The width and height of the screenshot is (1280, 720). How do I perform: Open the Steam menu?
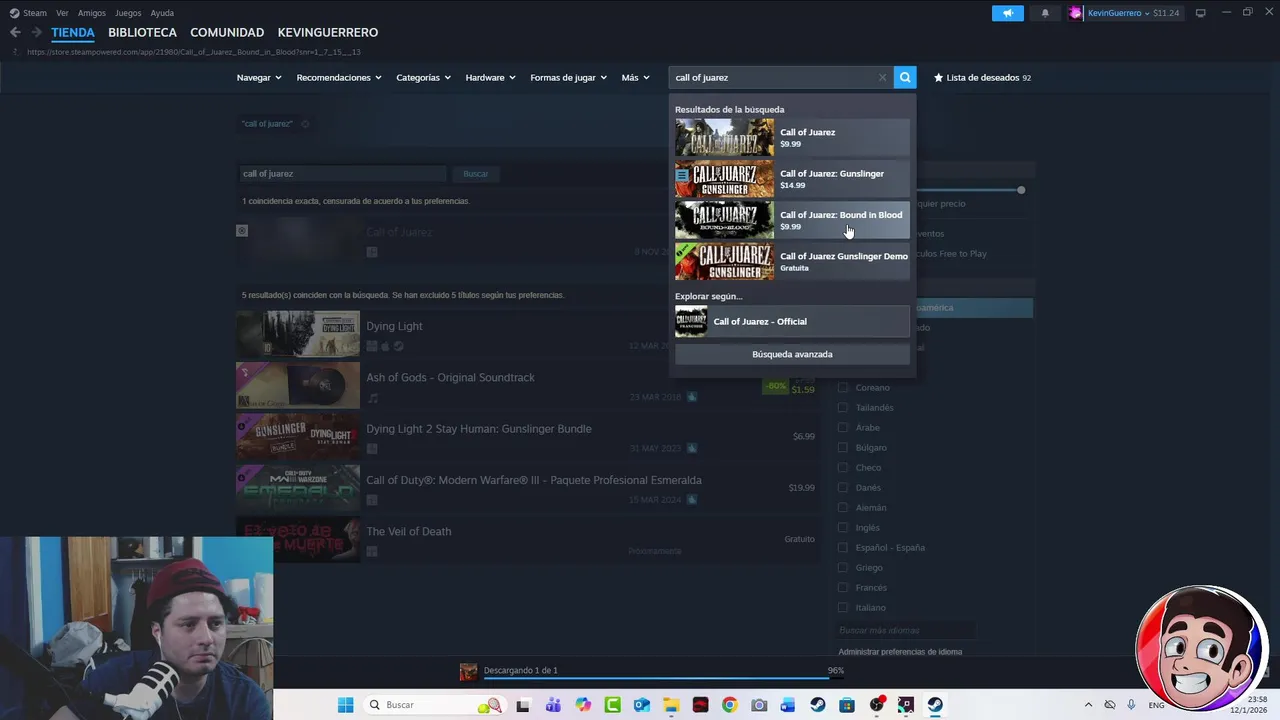coord(35,13)
